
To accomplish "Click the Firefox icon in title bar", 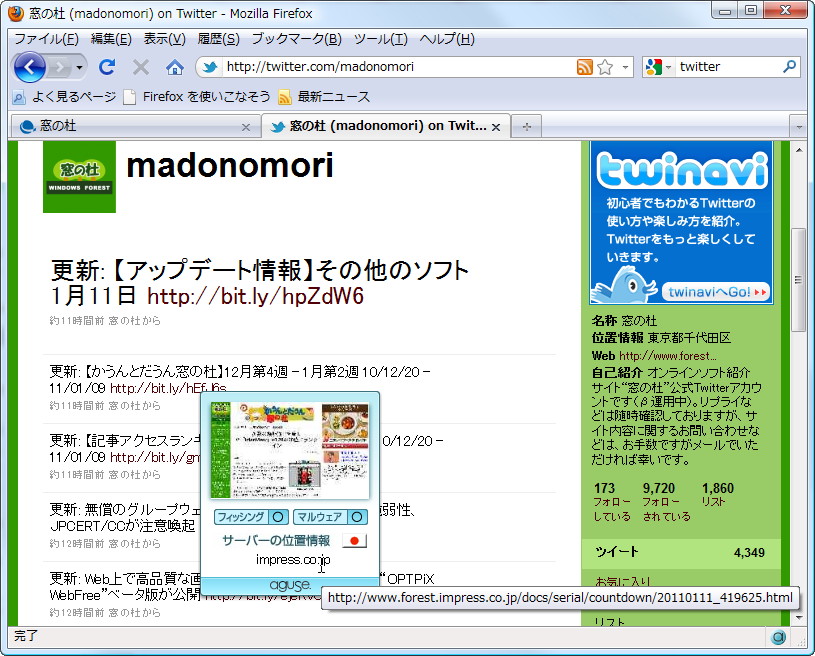I will (16, 13).
